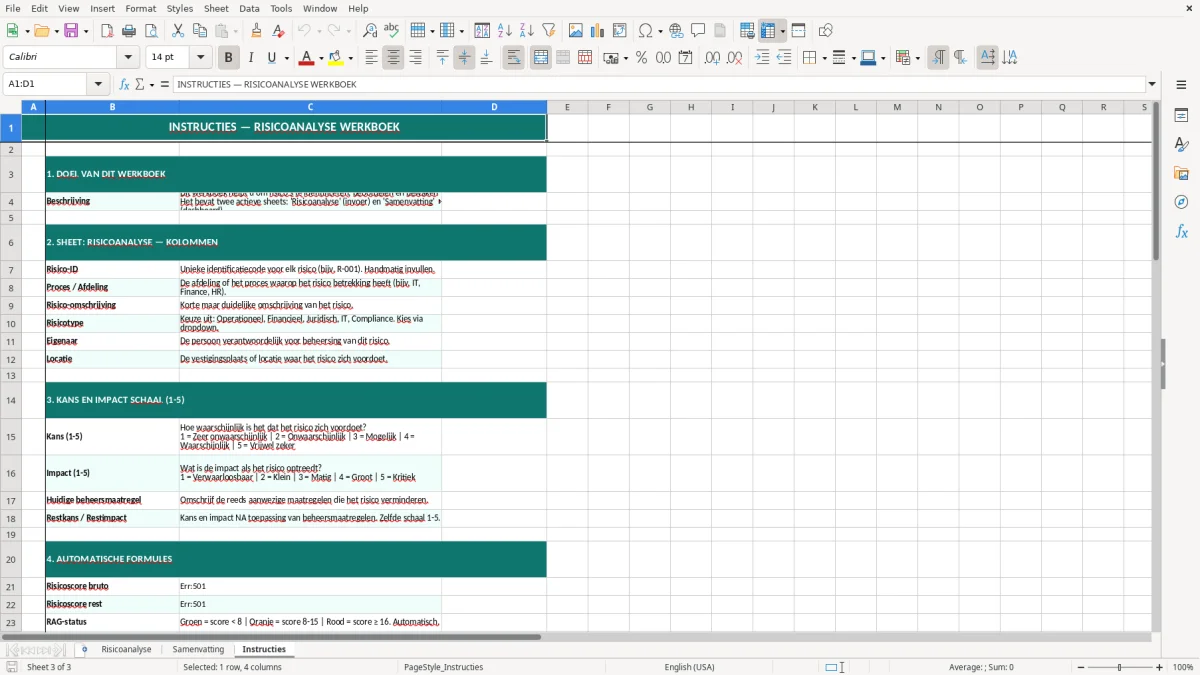Click the Copy icon

coord(200,31)
